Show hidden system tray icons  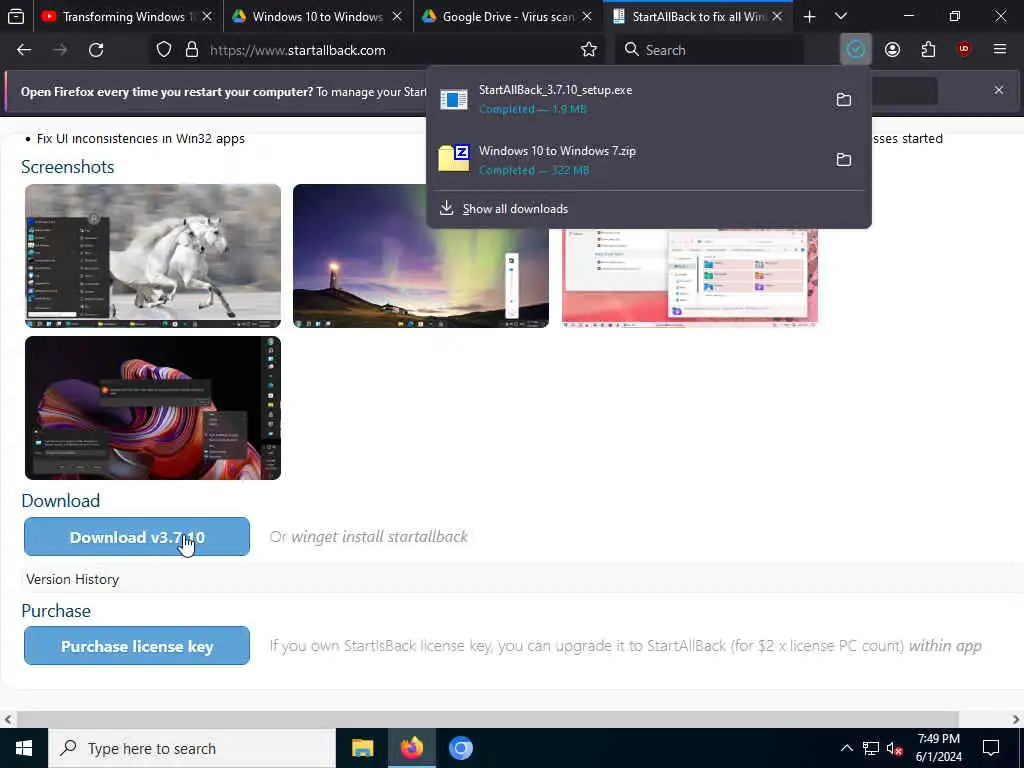[846, 748]
